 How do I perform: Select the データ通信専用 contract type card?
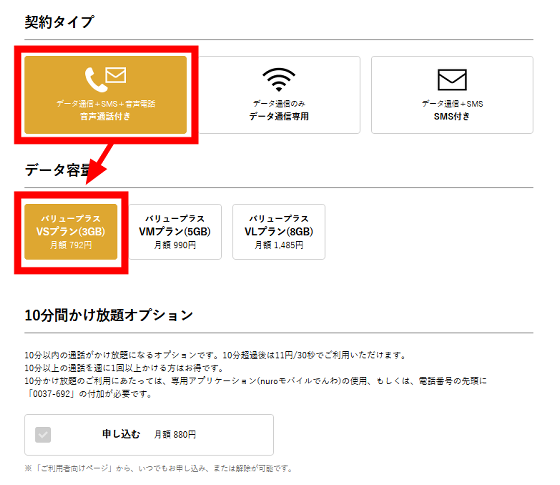tap(279, 95)
